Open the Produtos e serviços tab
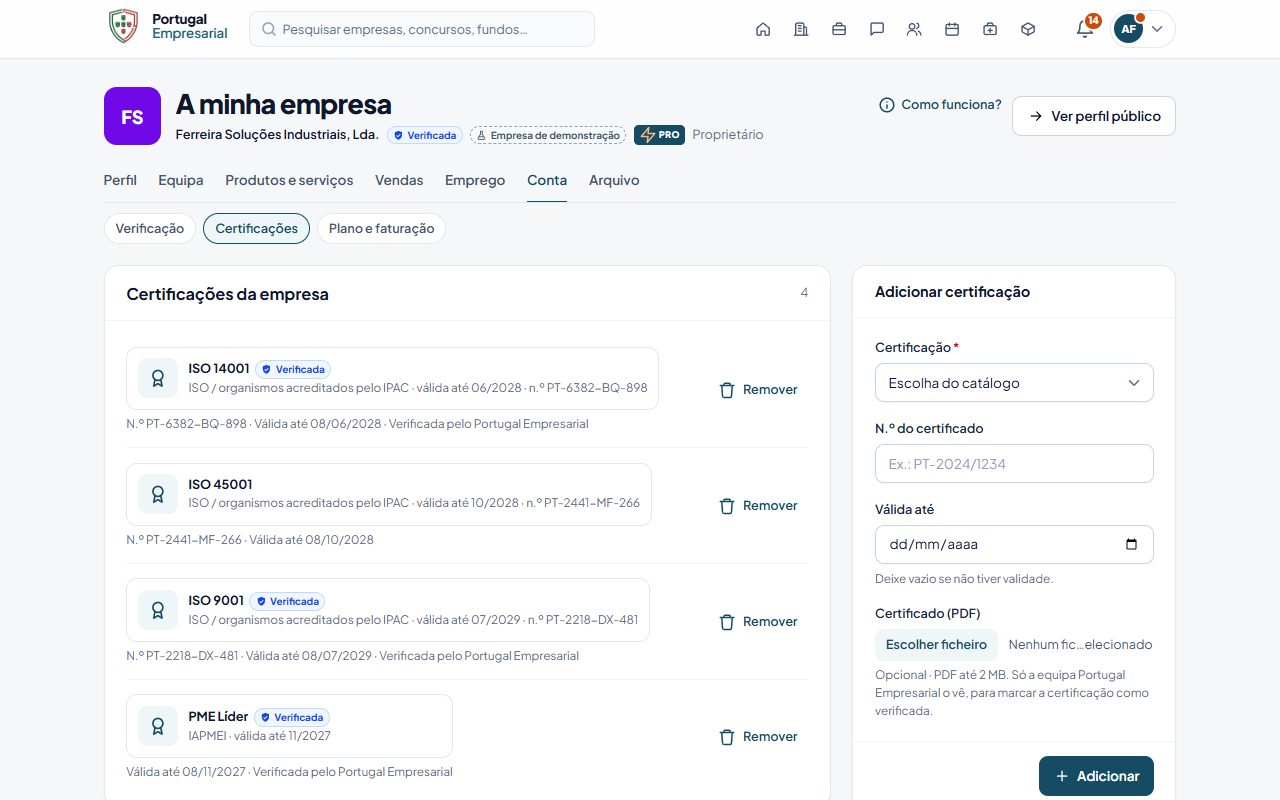Image resolution: width=1280 pixels, height=800 pixels. (x=289, y=180)
